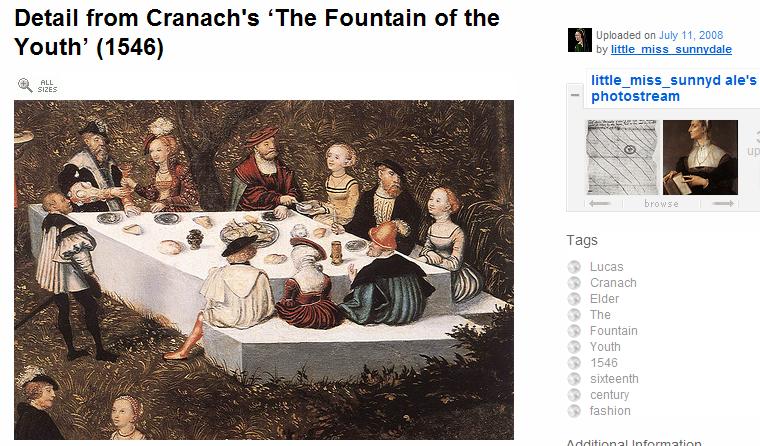Open the sixteenth tag

pos(614,379)
